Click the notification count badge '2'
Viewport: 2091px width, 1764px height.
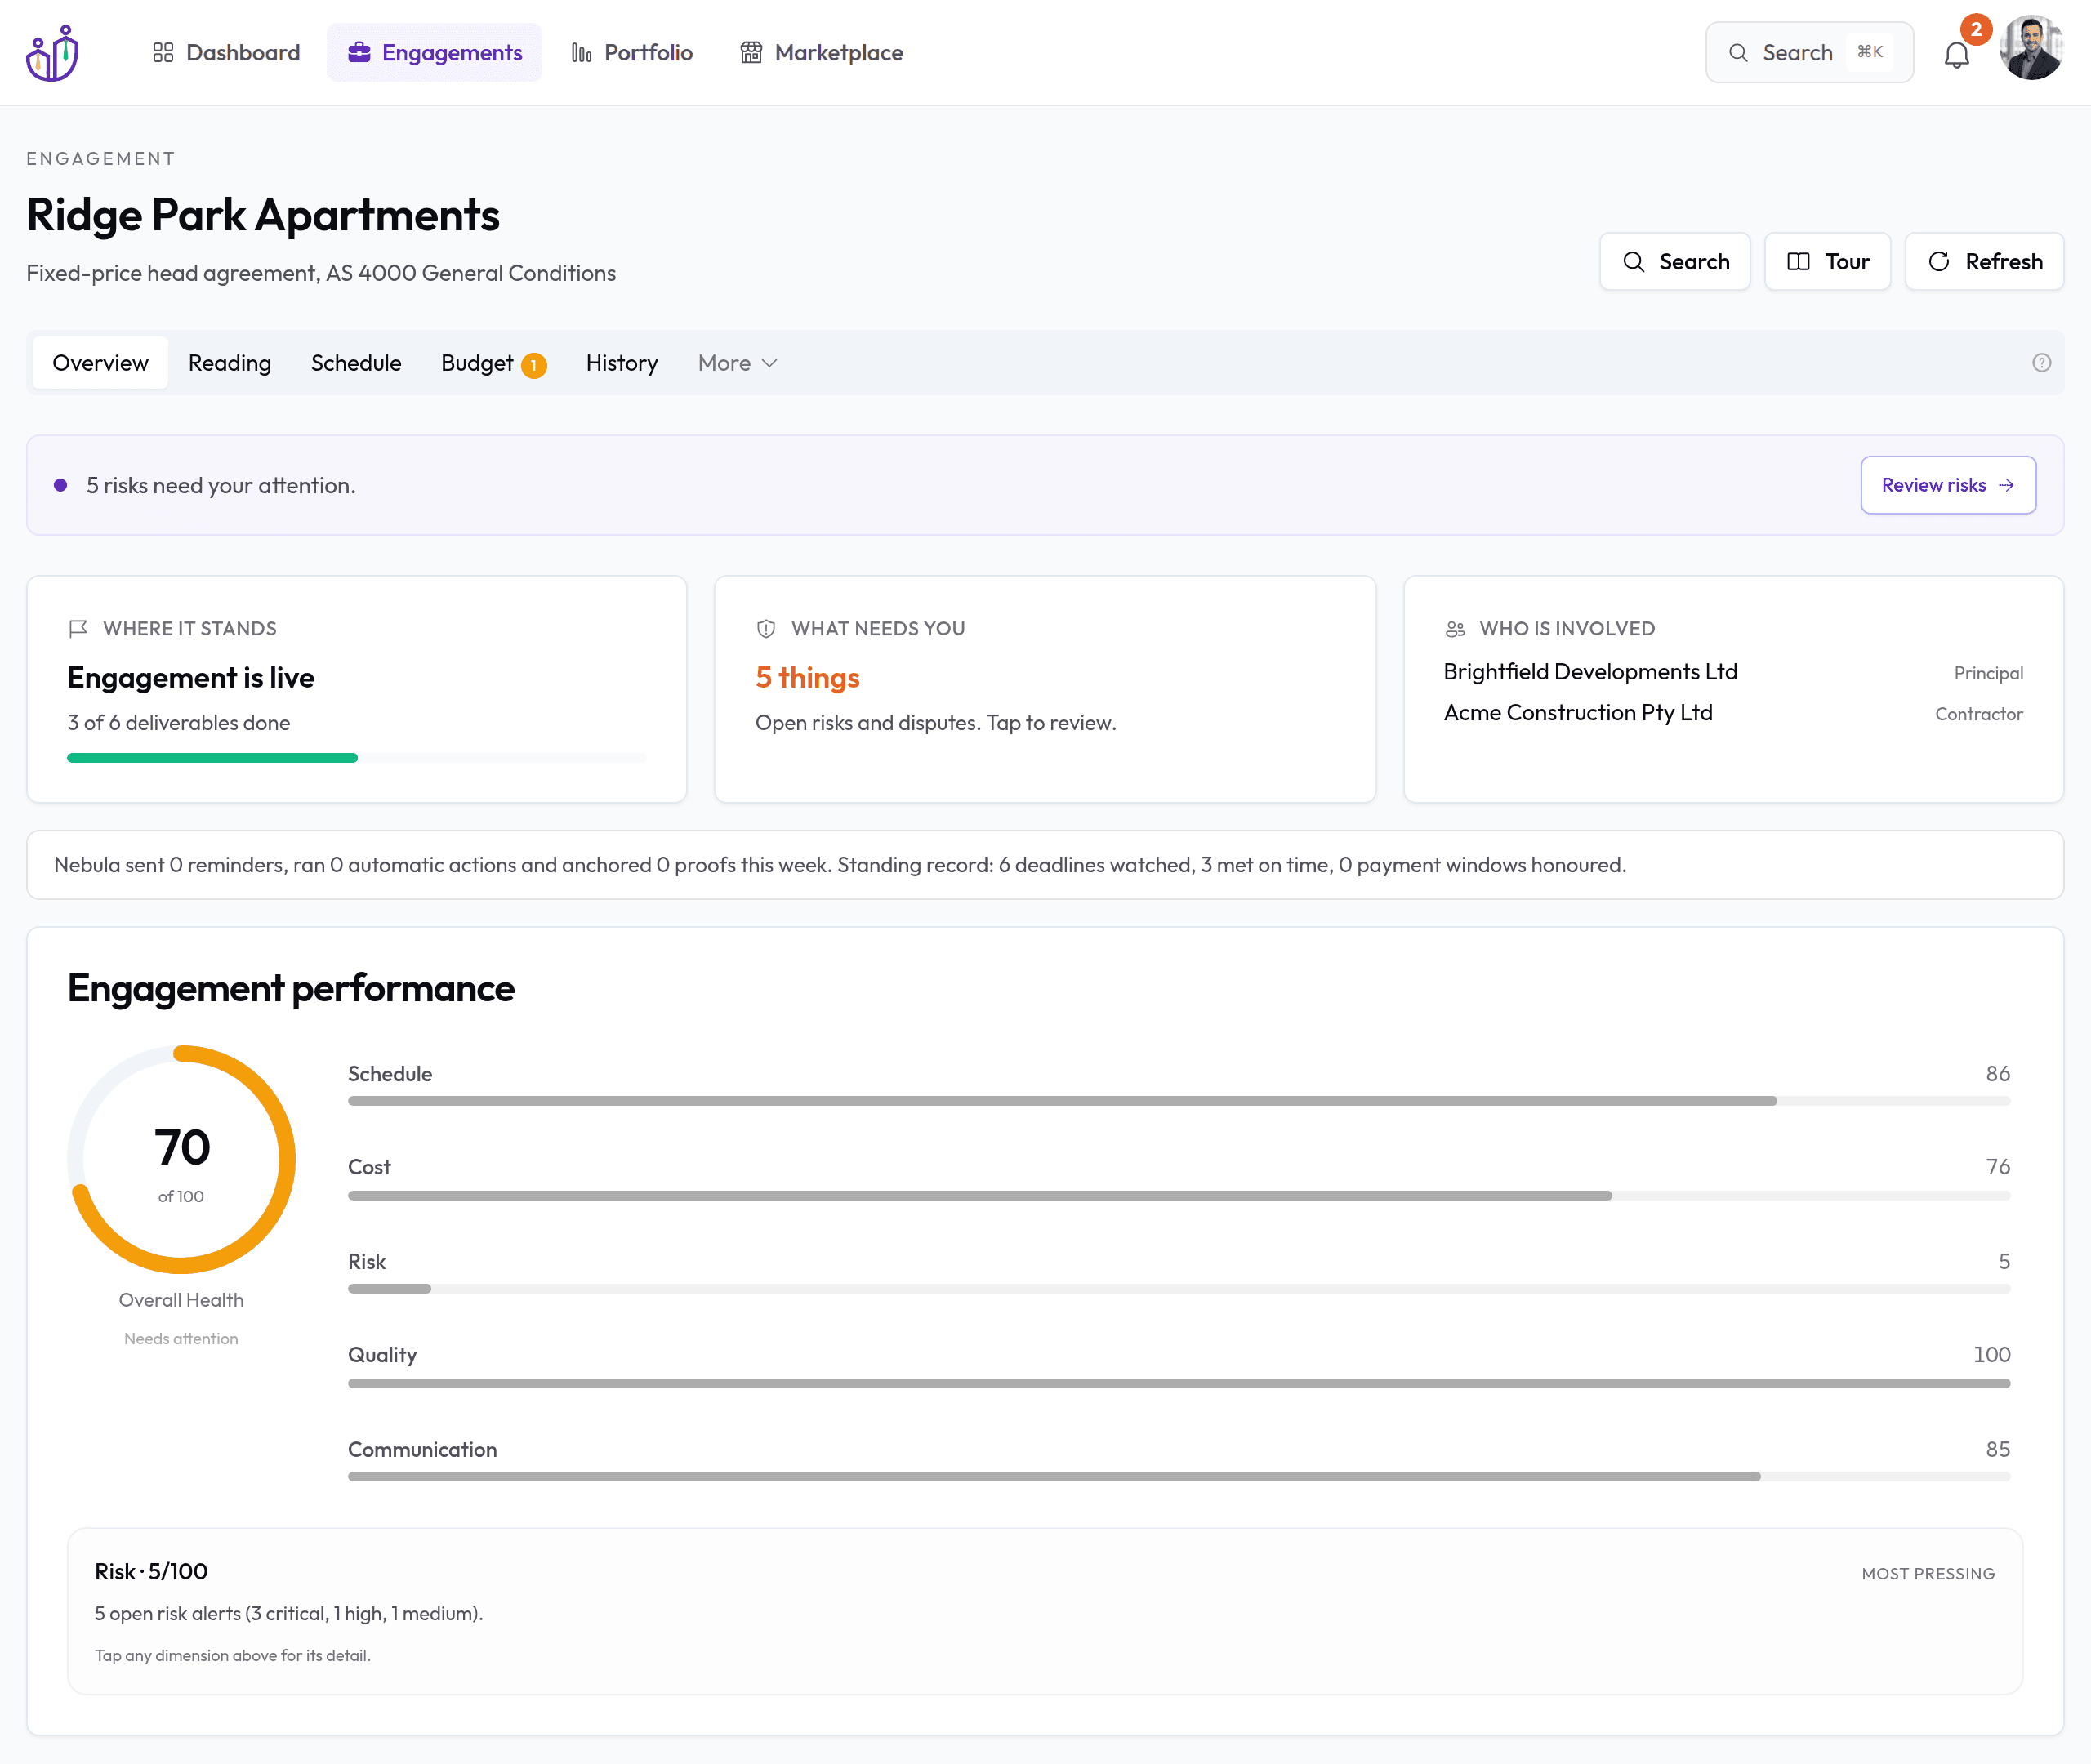1975,29
